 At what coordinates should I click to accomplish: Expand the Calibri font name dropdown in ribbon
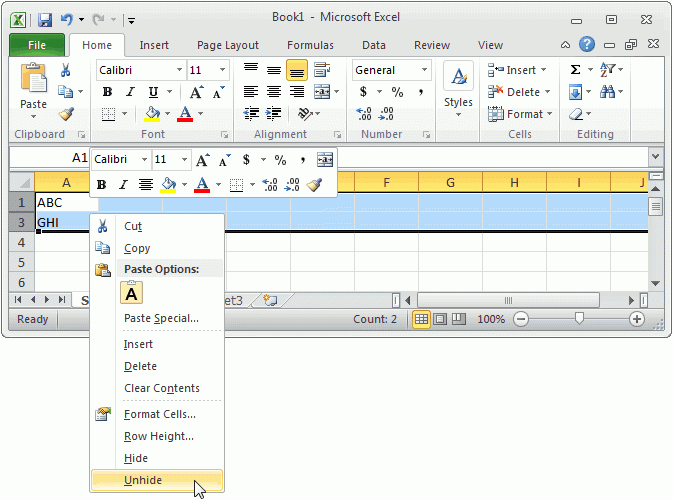(x=179, y=70)
